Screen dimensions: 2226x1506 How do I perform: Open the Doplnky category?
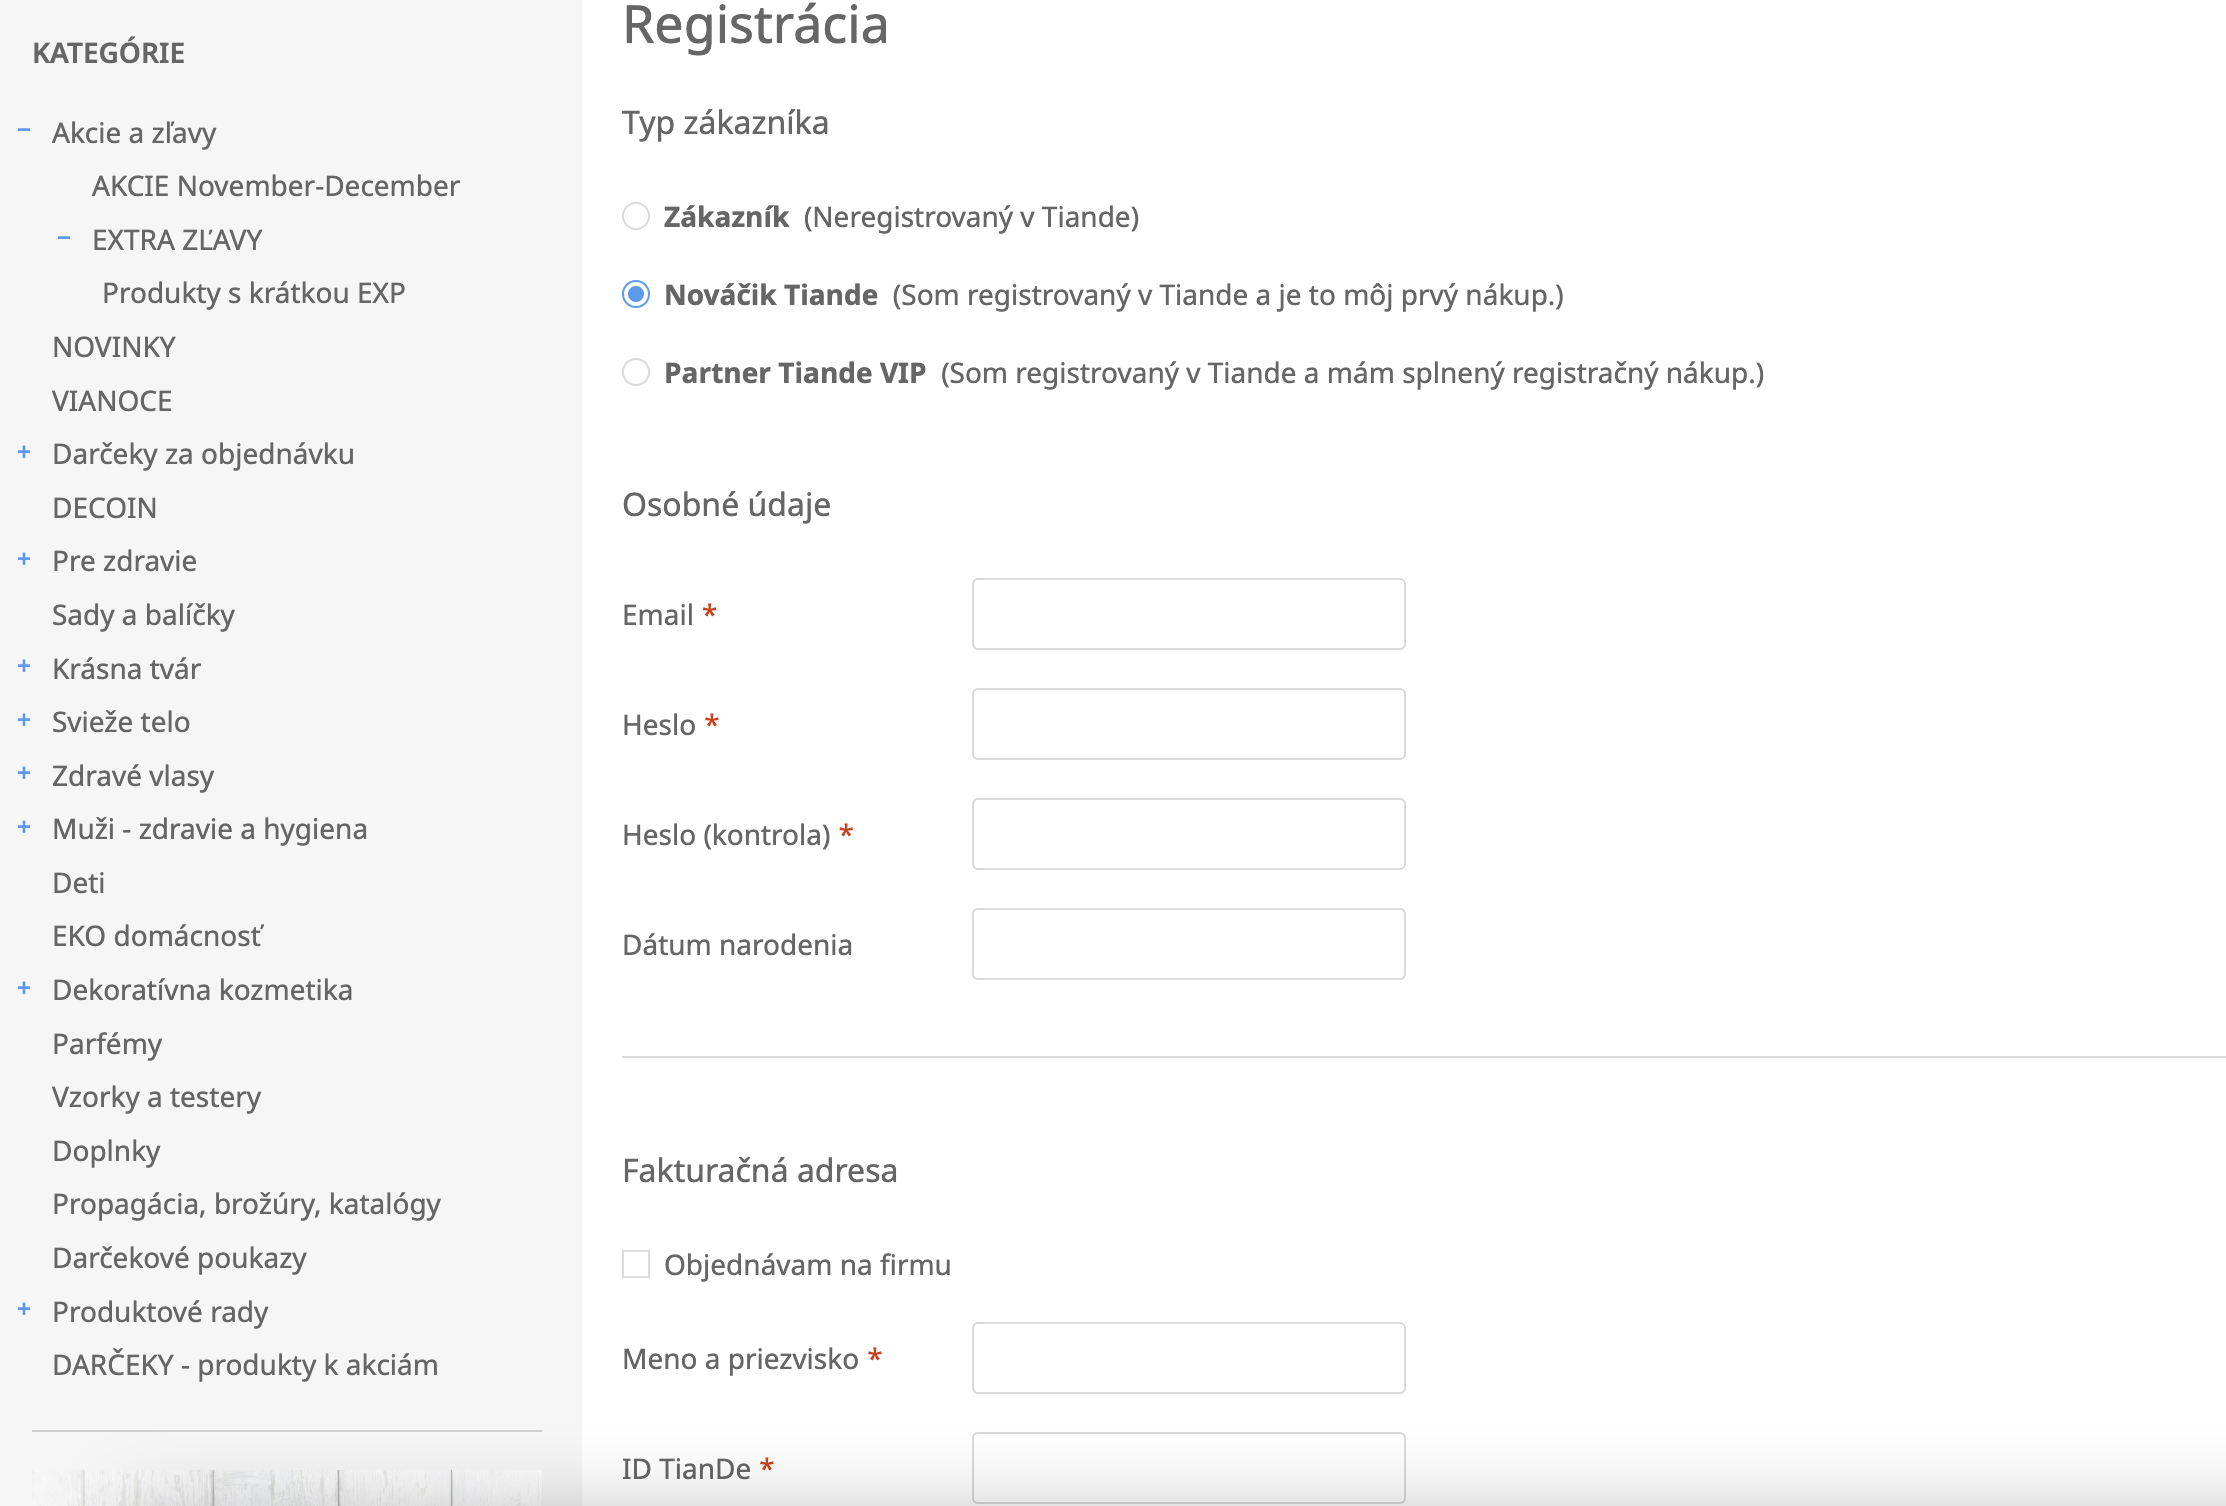click(x=106, y=1151)
